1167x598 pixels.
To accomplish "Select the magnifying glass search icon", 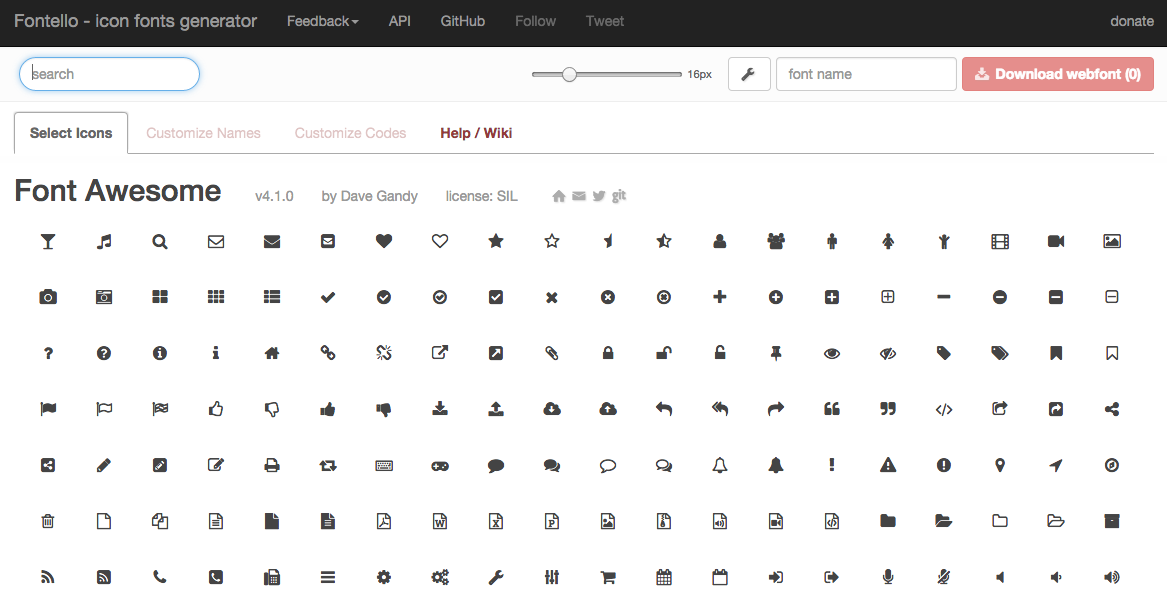I will pos(160,241).
